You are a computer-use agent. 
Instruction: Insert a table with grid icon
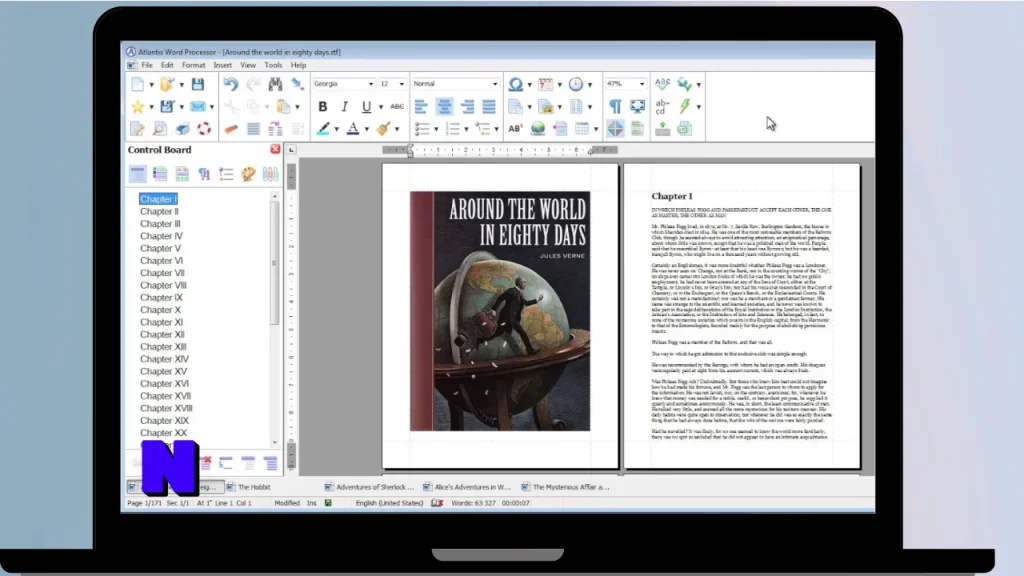pos(583,129)
